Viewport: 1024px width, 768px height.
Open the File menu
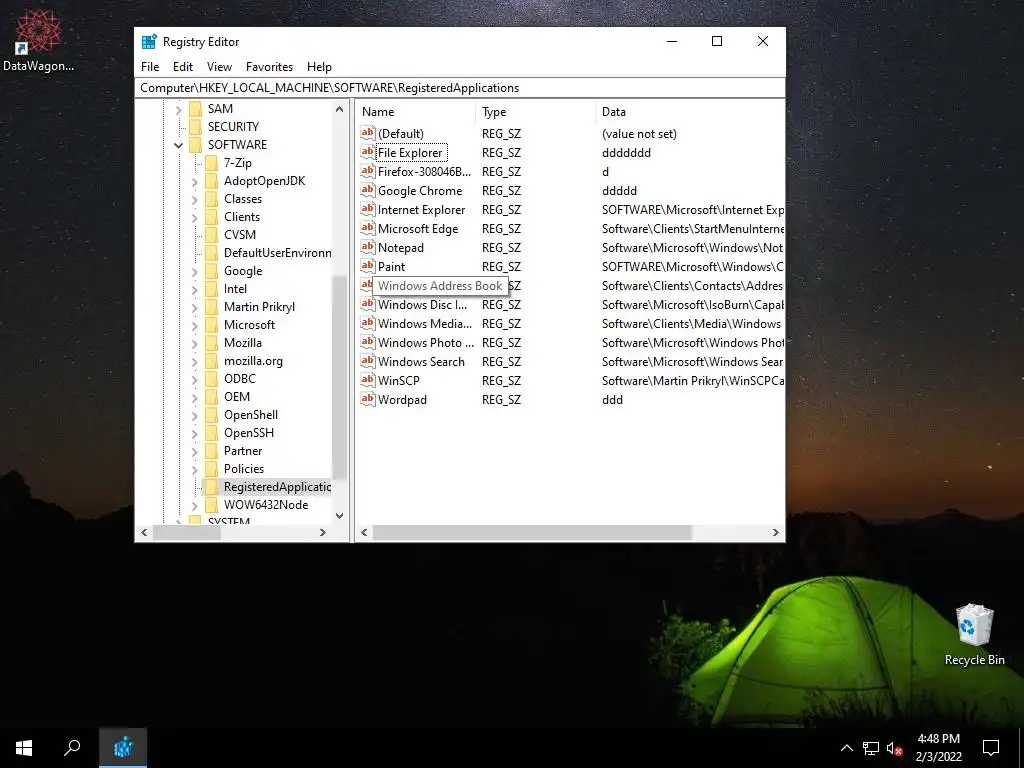click(x=150, y=67)
